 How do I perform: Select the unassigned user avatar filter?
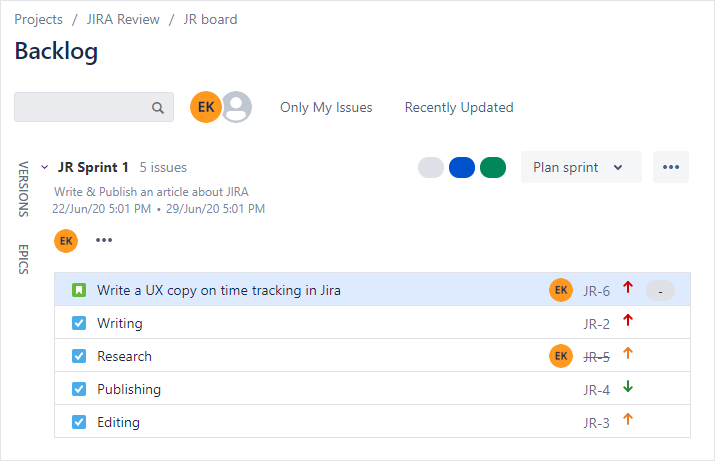point(237,107)
